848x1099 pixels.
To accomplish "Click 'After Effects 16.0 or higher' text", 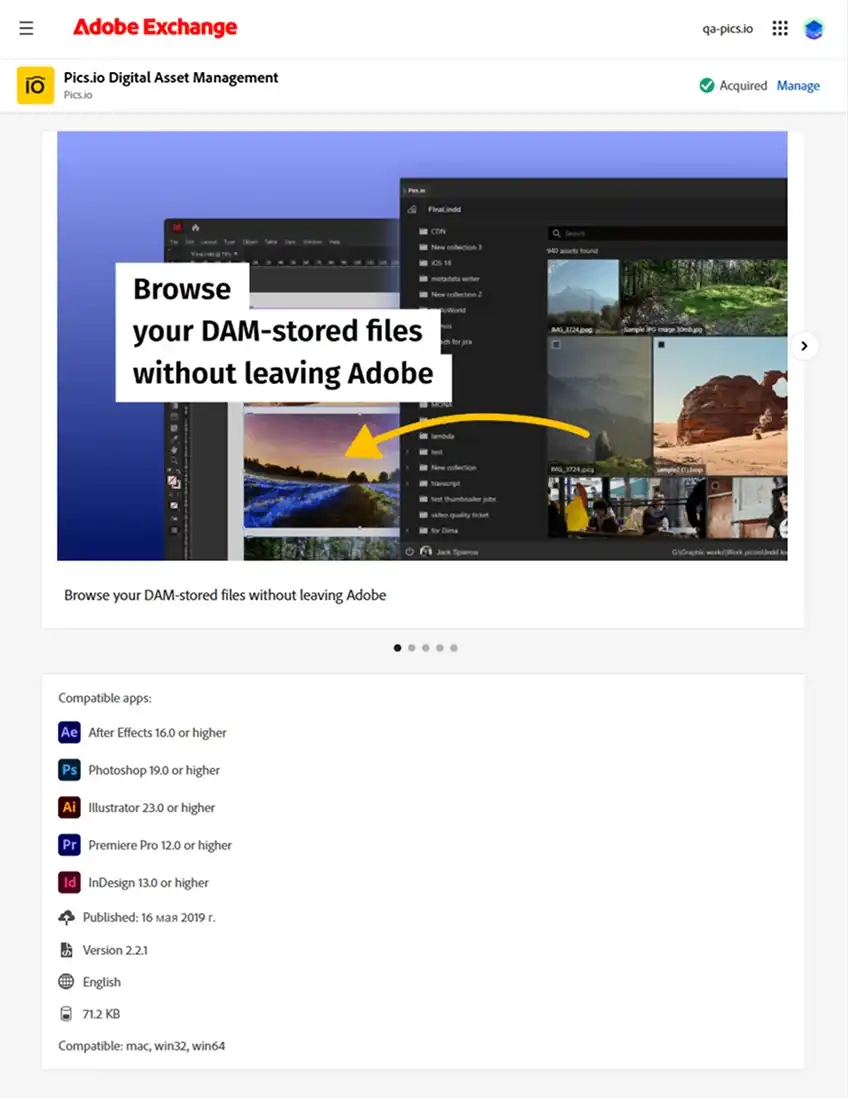I will tap(157, 732).
